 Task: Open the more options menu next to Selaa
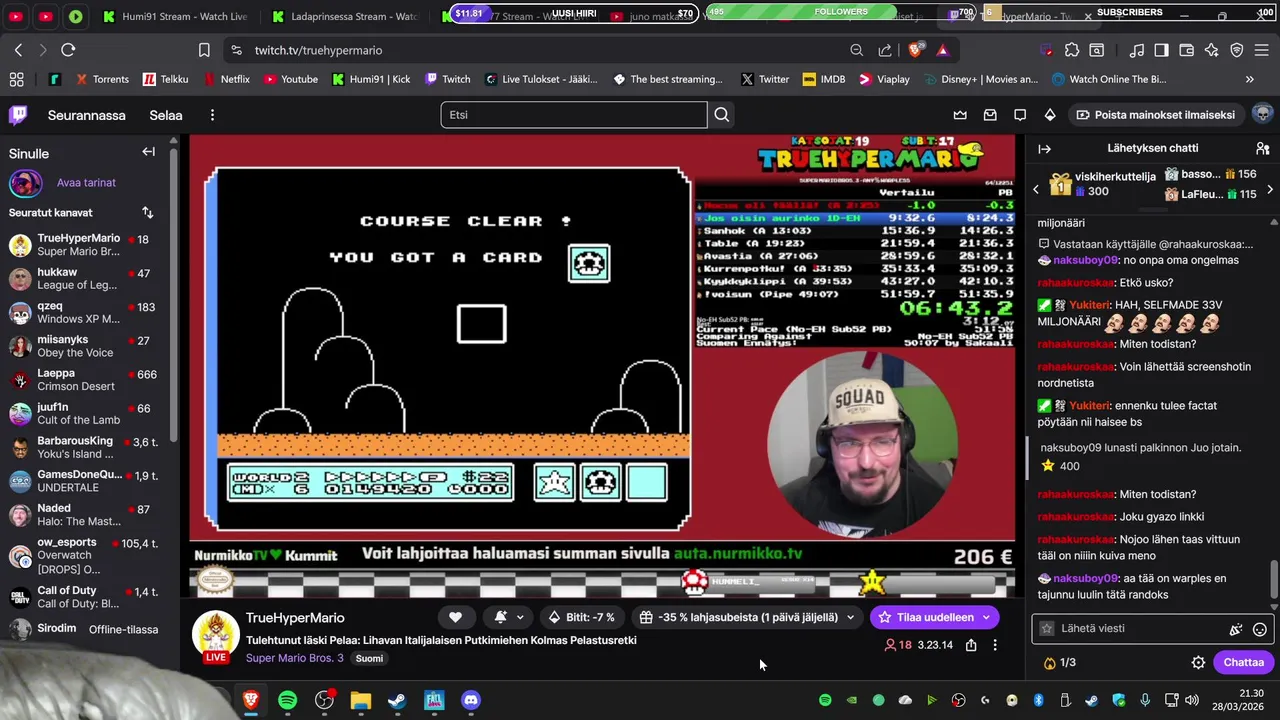[212, 115]
